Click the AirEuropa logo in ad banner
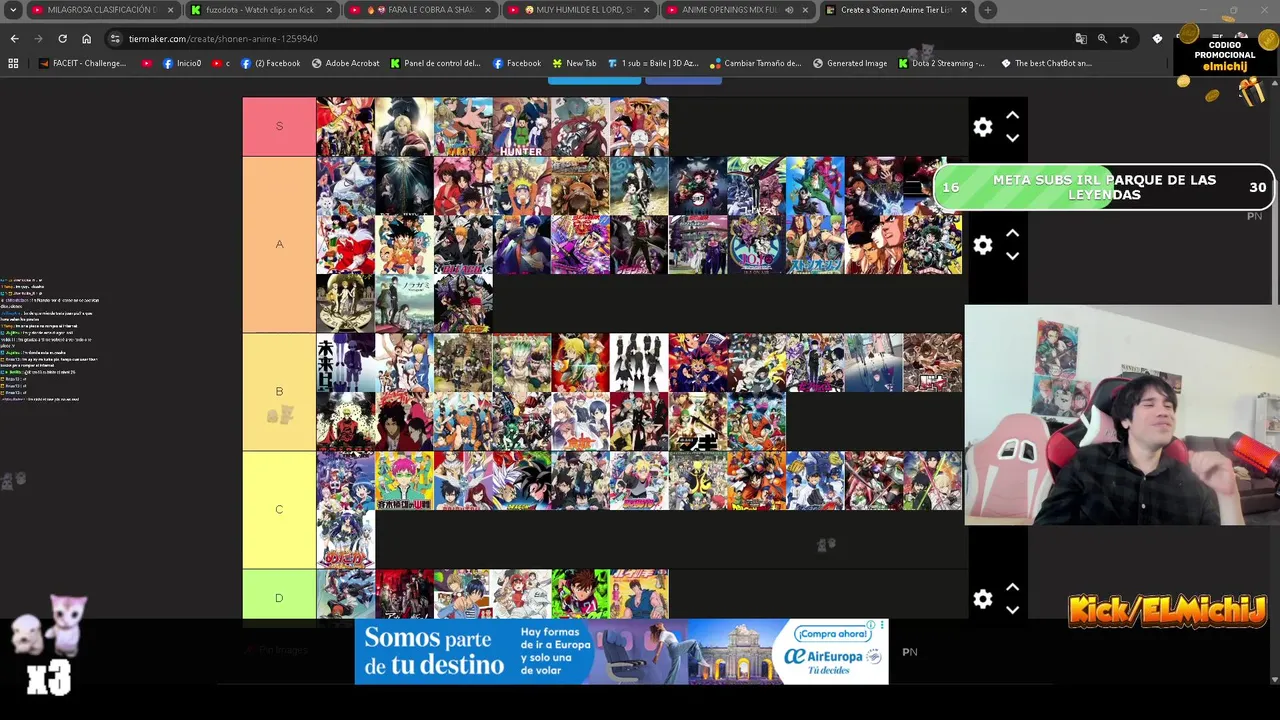Screen dimensions: 1280x720 [832, 657]
